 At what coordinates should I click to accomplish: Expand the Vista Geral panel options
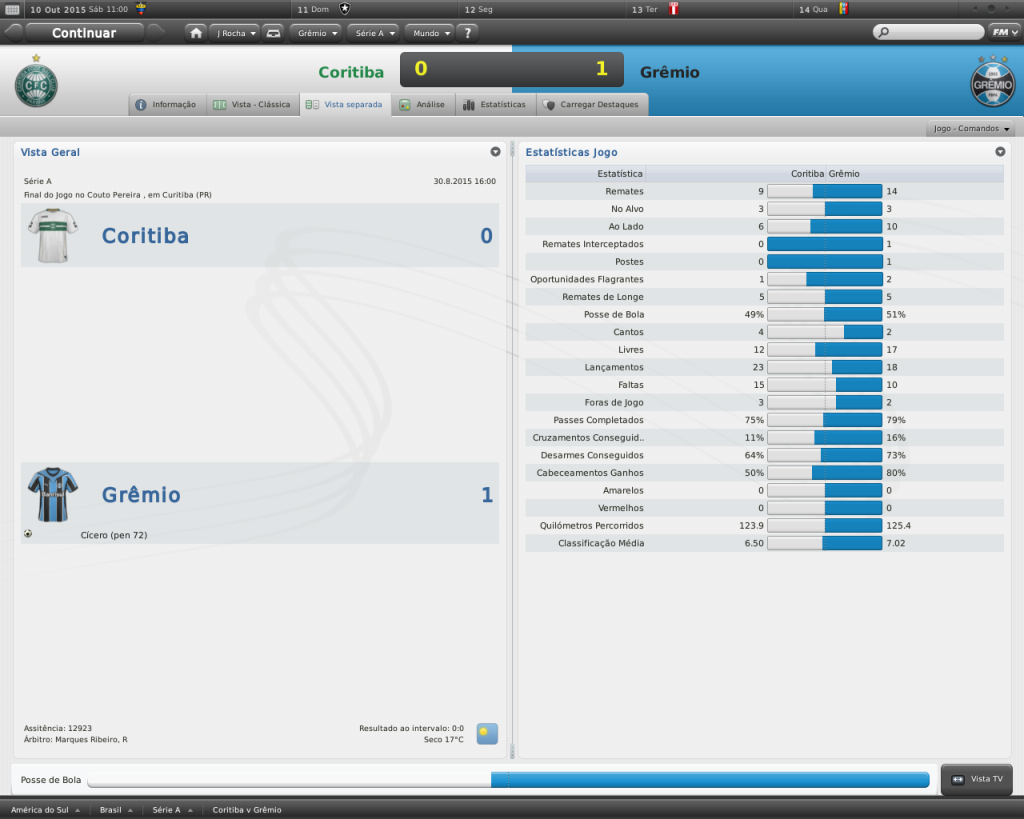(495, 152)
